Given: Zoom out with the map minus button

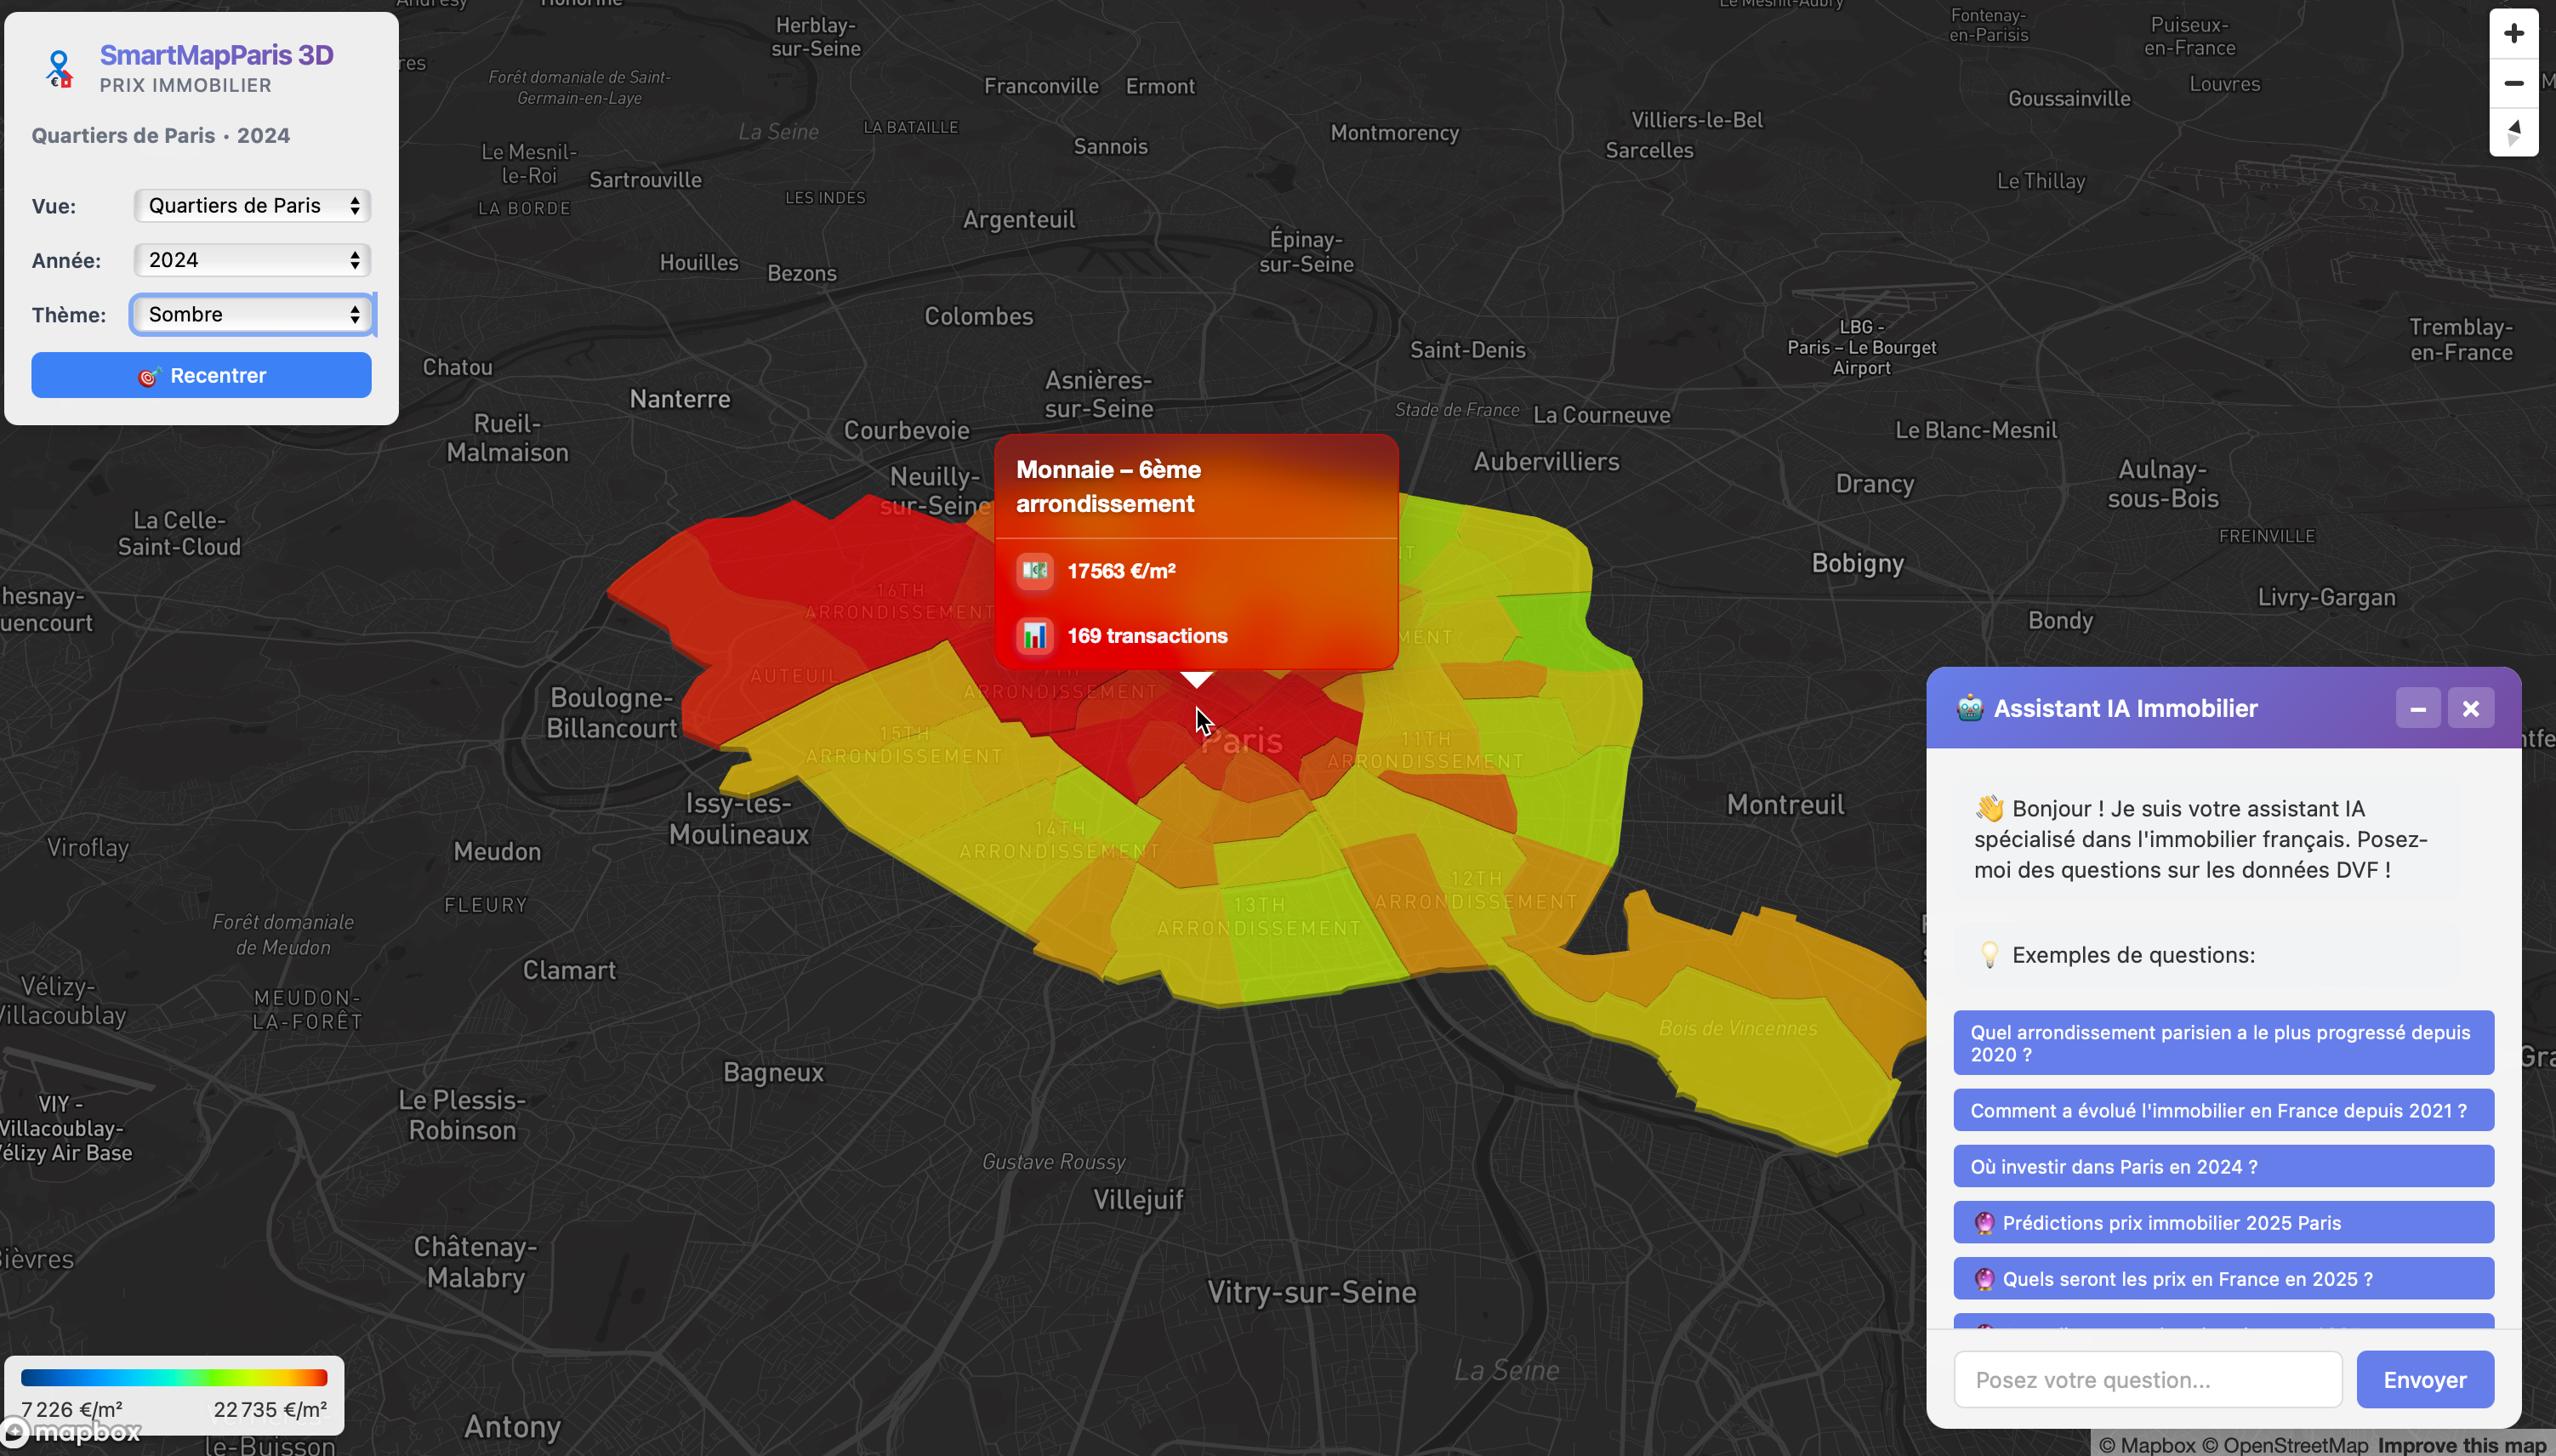Looking at the screenshot, I should click(2513, 83).
